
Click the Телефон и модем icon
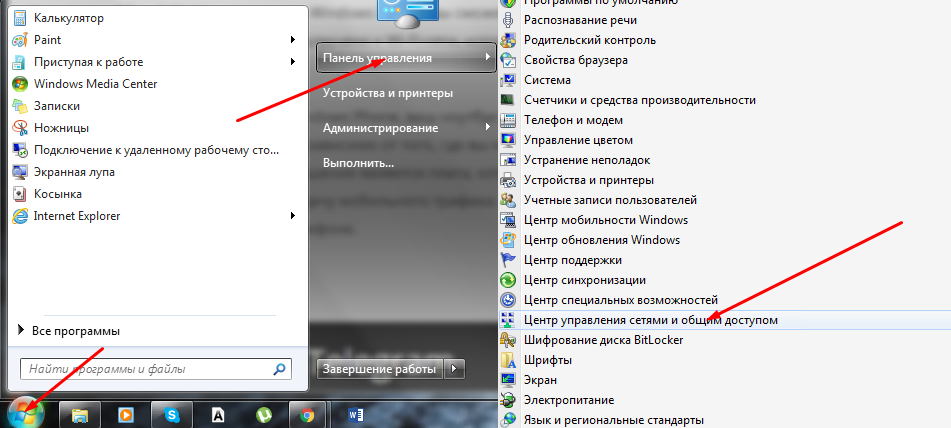click(508, 120)
